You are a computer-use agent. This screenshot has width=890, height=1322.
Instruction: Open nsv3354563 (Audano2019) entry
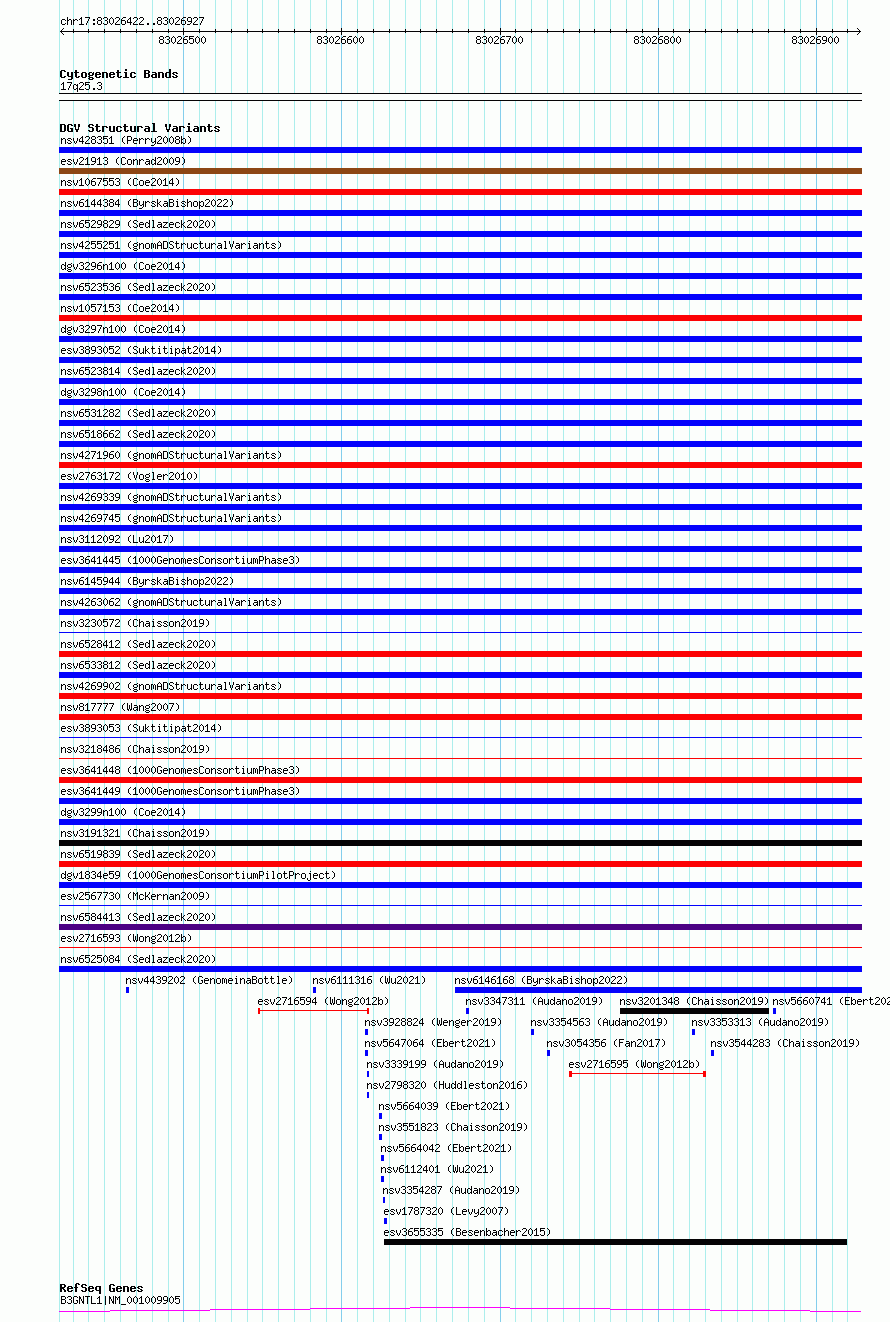[600, 1022]
